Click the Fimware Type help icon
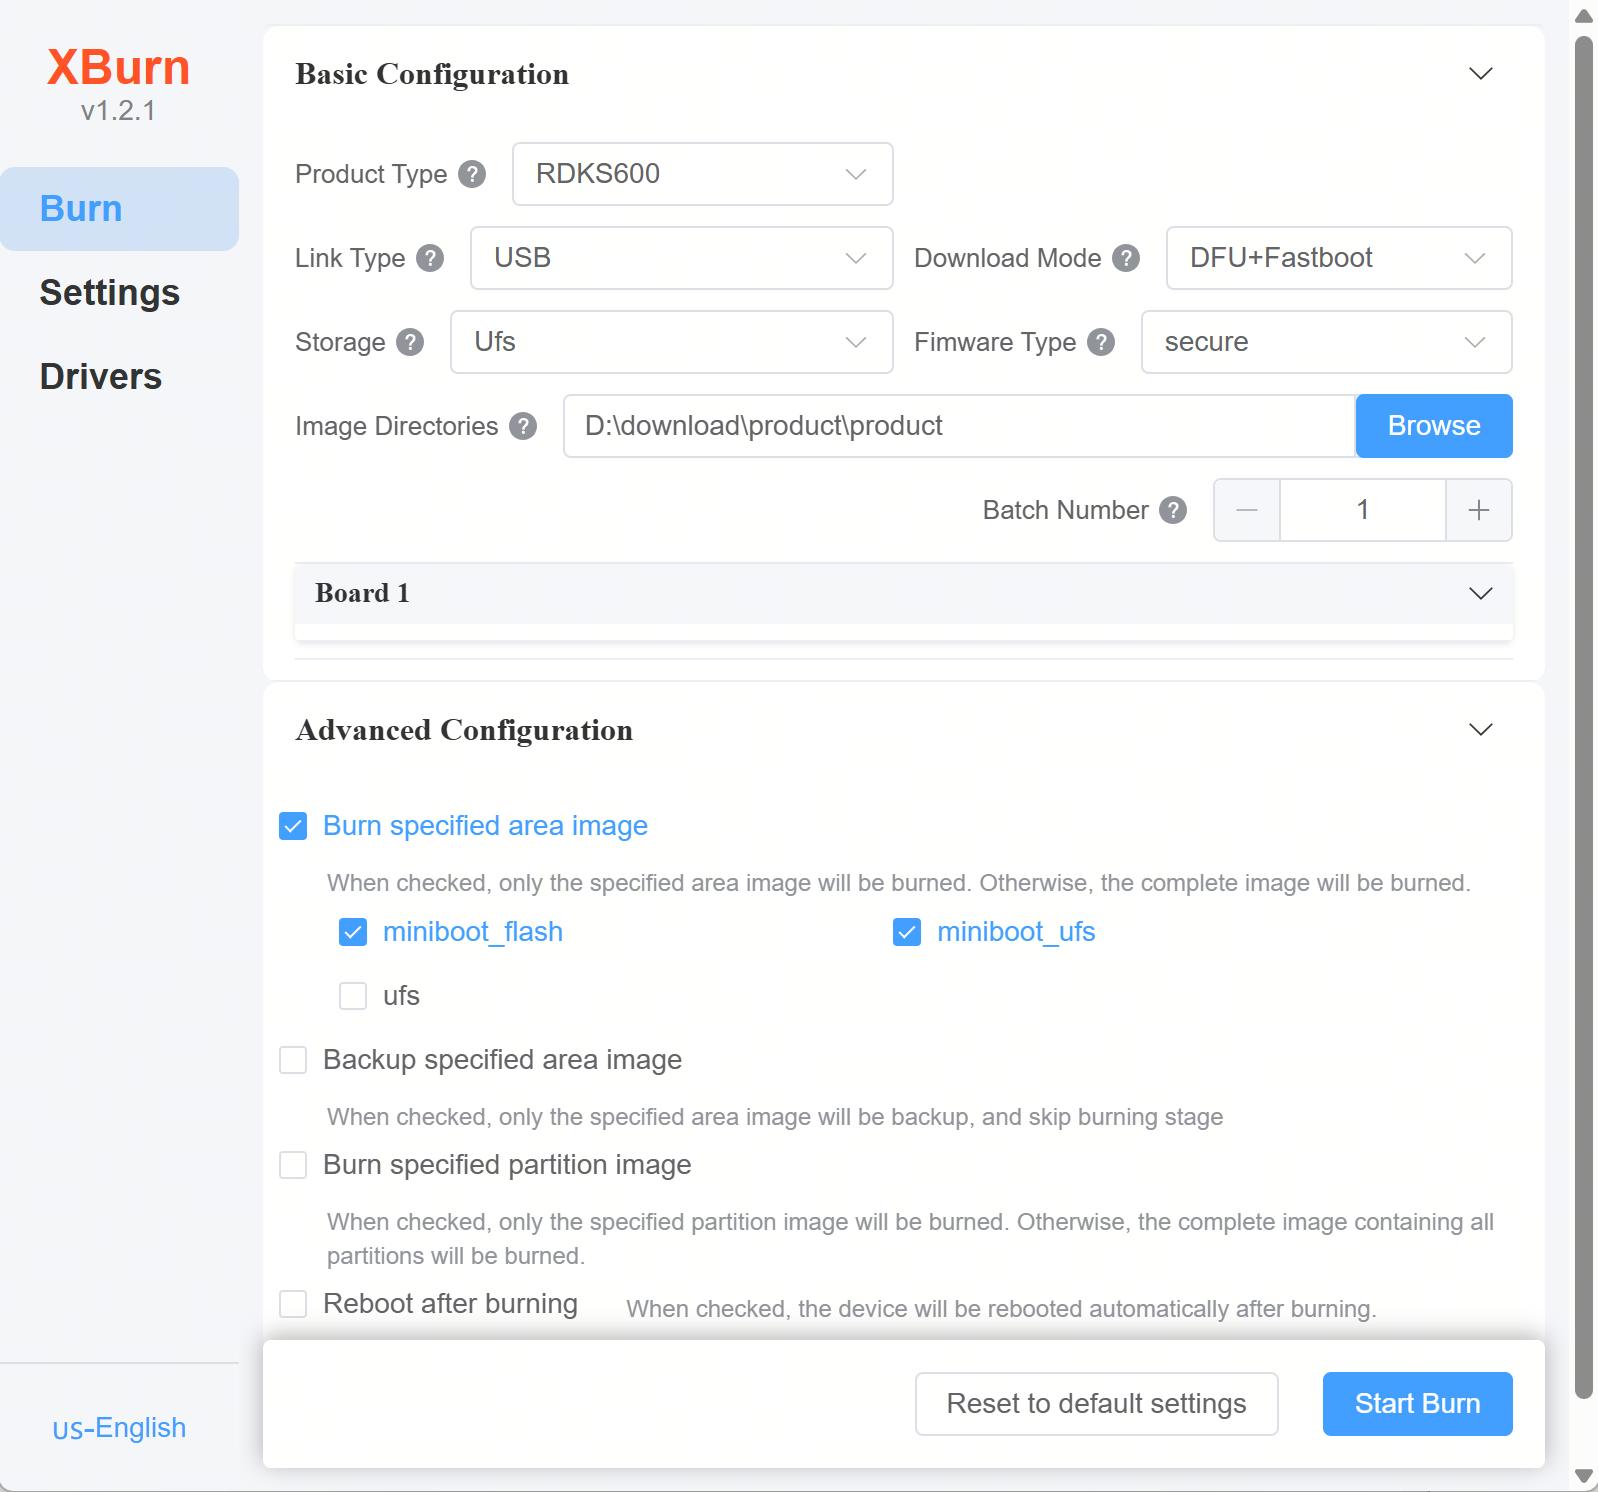 [x=1101, y=342]
